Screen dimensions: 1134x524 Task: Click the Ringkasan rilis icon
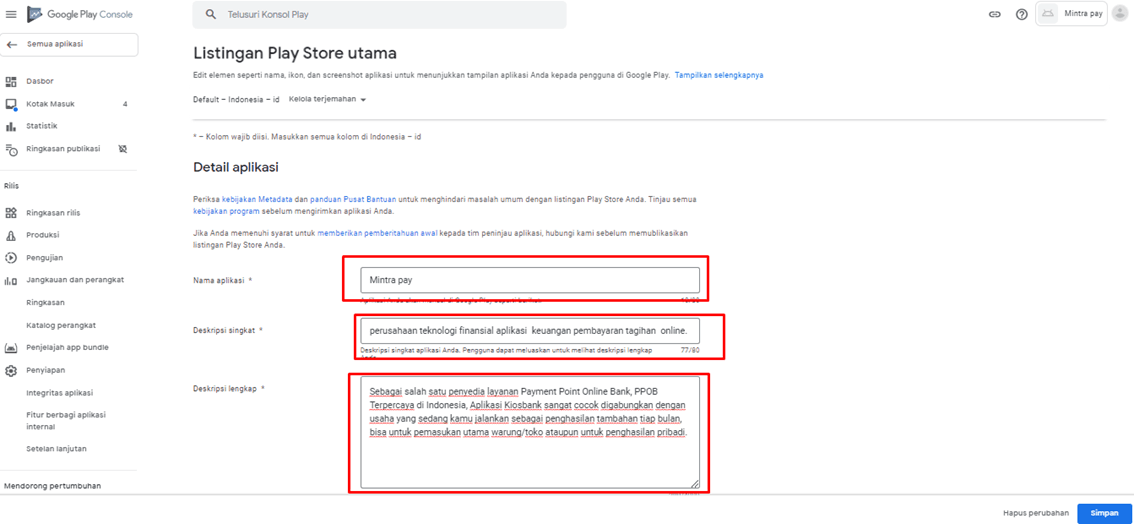pos(11,213)
